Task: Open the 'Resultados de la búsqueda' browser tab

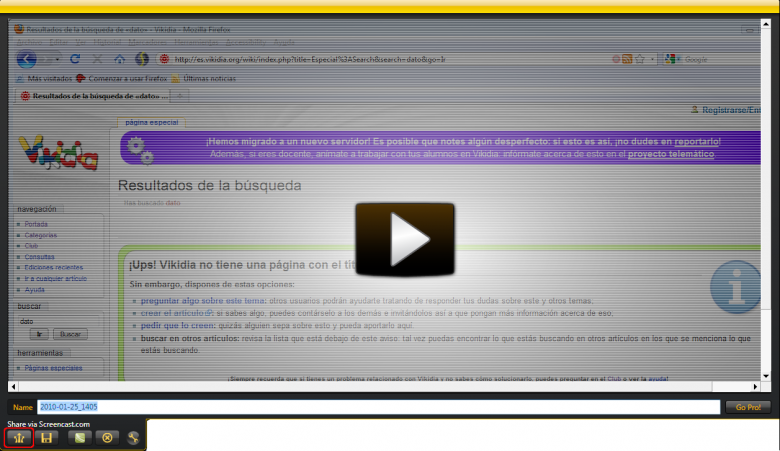Action: (x=90, y=96)
